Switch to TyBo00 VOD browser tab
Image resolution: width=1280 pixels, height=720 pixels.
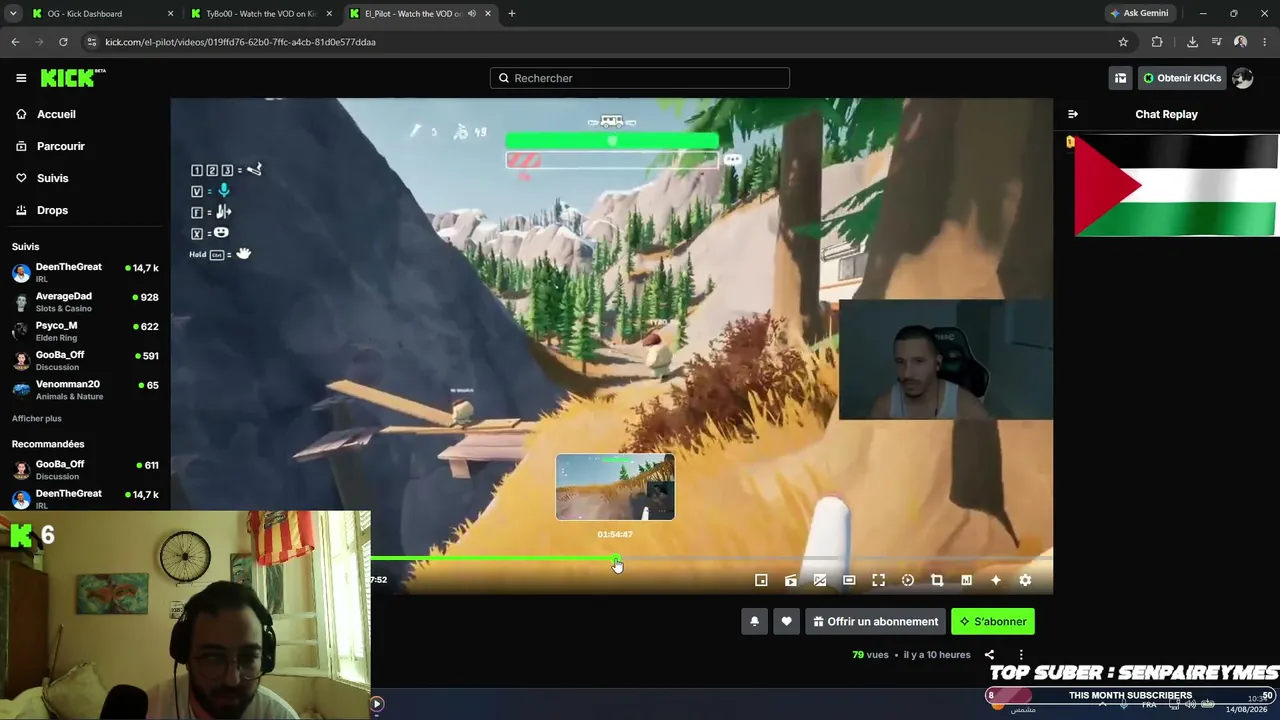click(x=260, y=13)
